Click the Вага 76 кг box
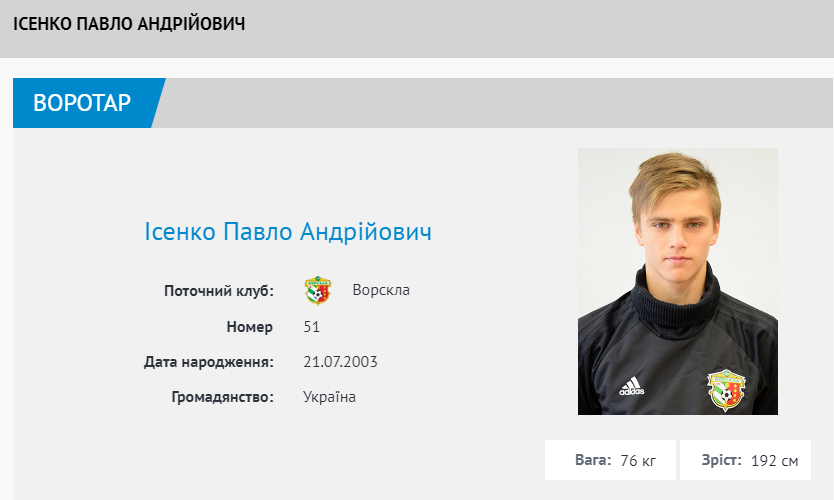Screen dimensions: 834x500 610,460
